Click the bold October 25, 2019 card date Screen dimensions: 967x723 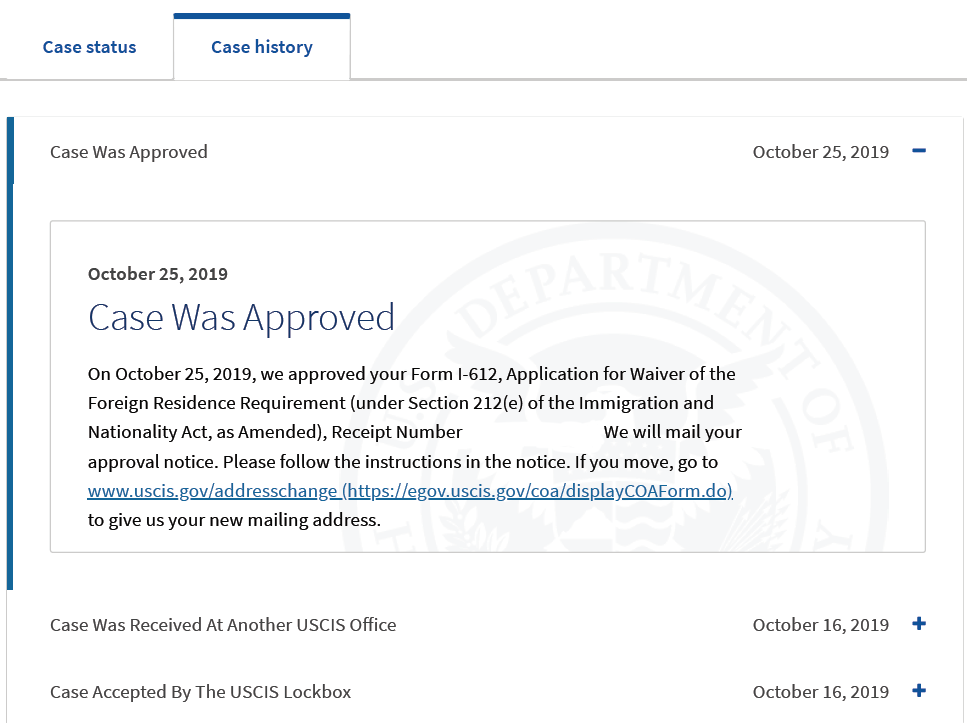point(157,274)
